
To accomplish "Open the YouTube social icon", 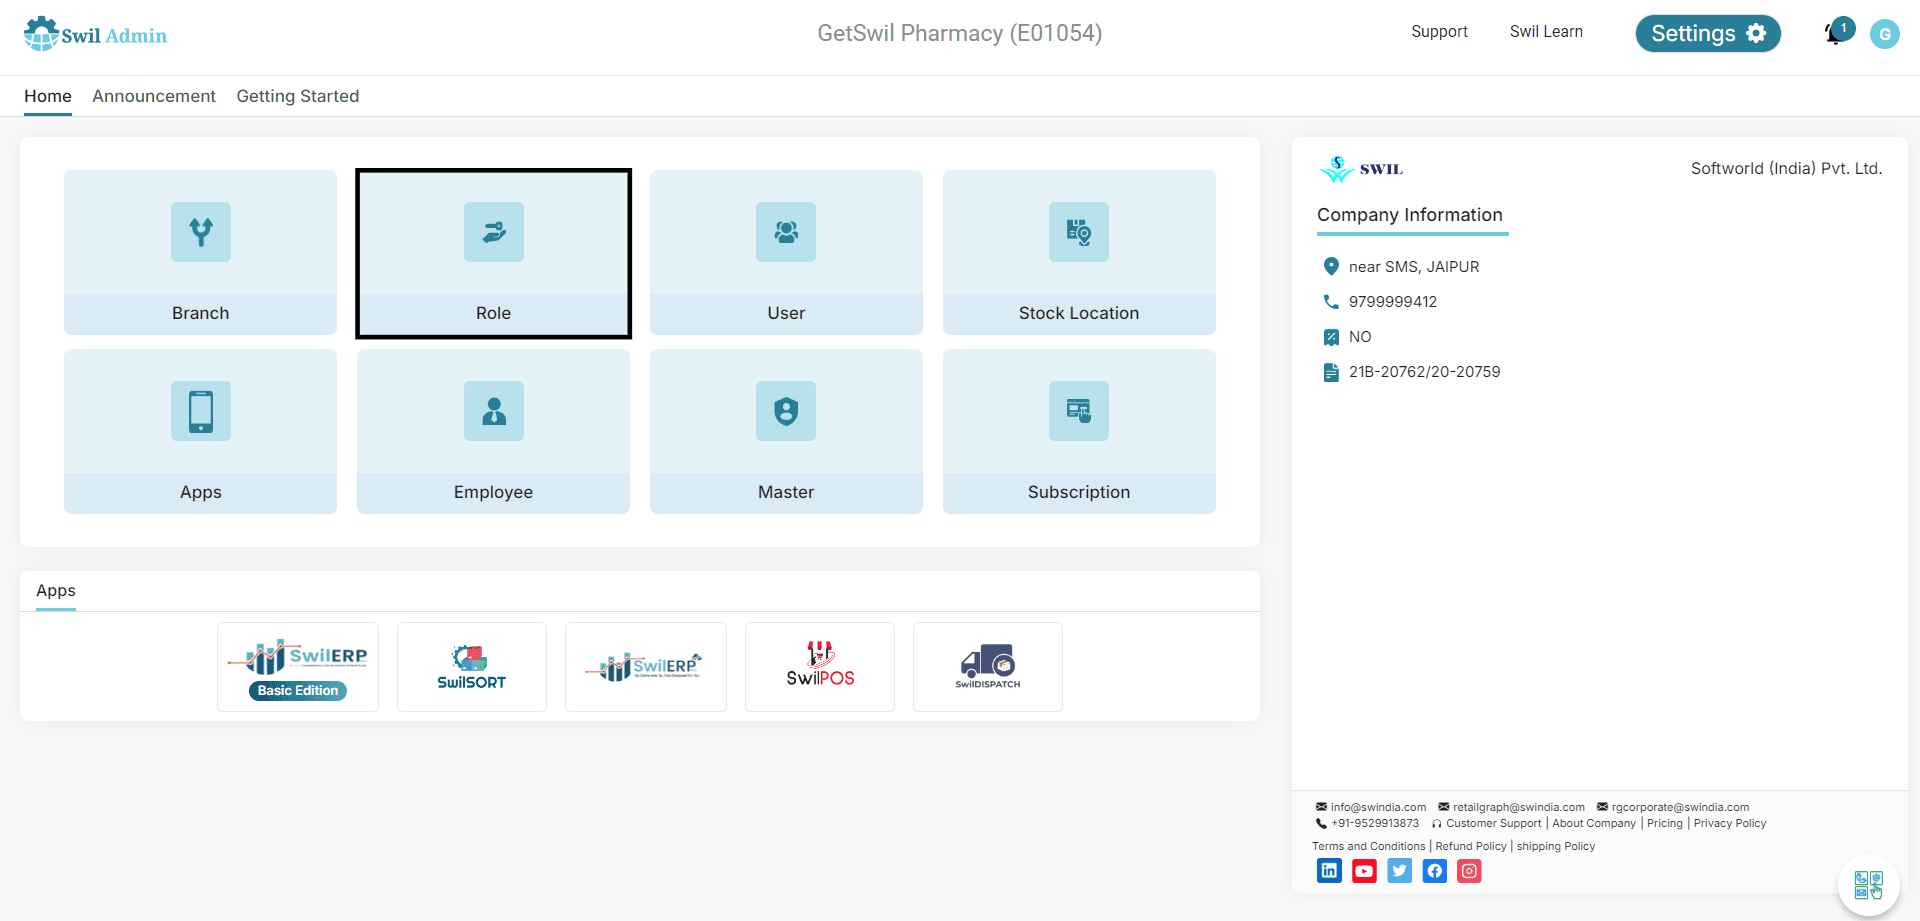I will tap(1364, 871).
